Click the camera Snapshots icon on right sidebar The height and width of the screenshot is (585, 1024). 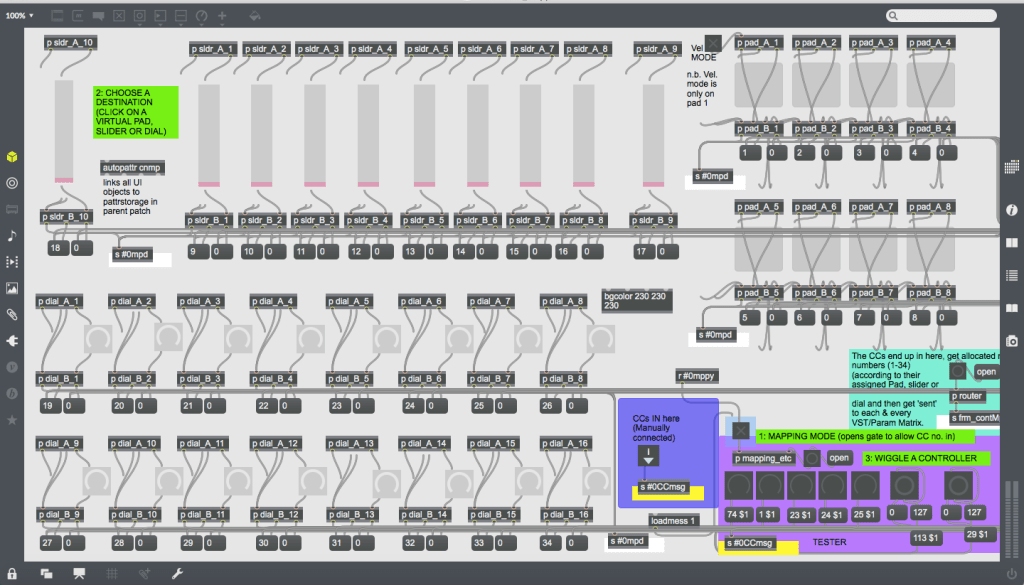click(1012, 341)
